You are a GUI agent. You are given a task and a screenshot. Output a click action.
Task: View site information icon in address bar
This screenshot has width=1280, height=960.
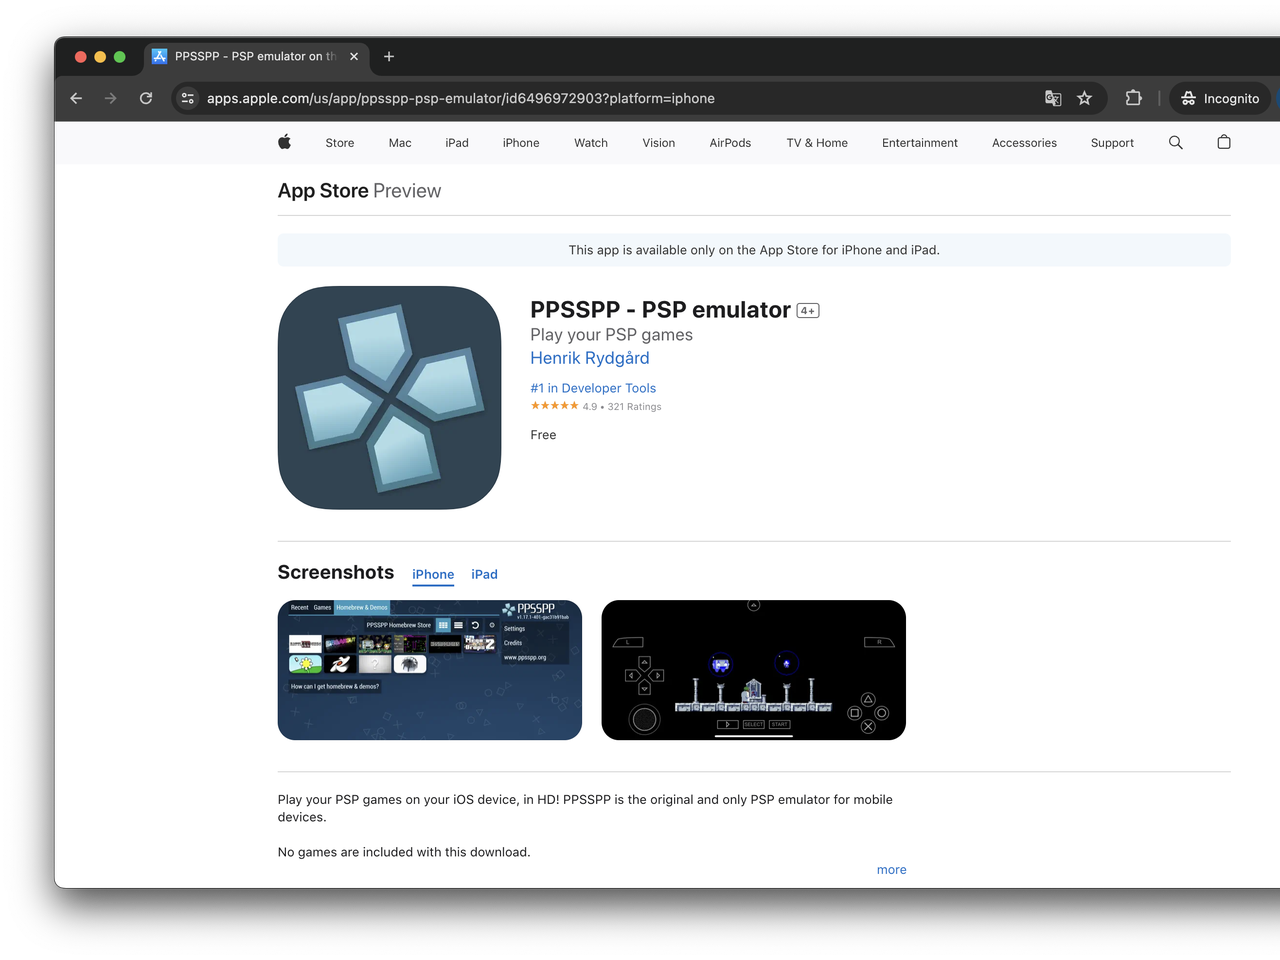click(x=188, y=98)
